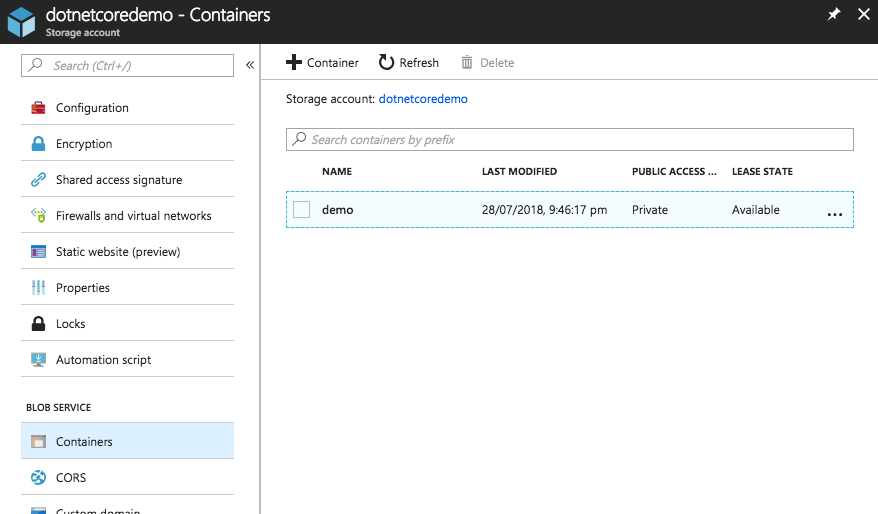Click the Firewalls and virtual networks icon

tap(38, 215)
